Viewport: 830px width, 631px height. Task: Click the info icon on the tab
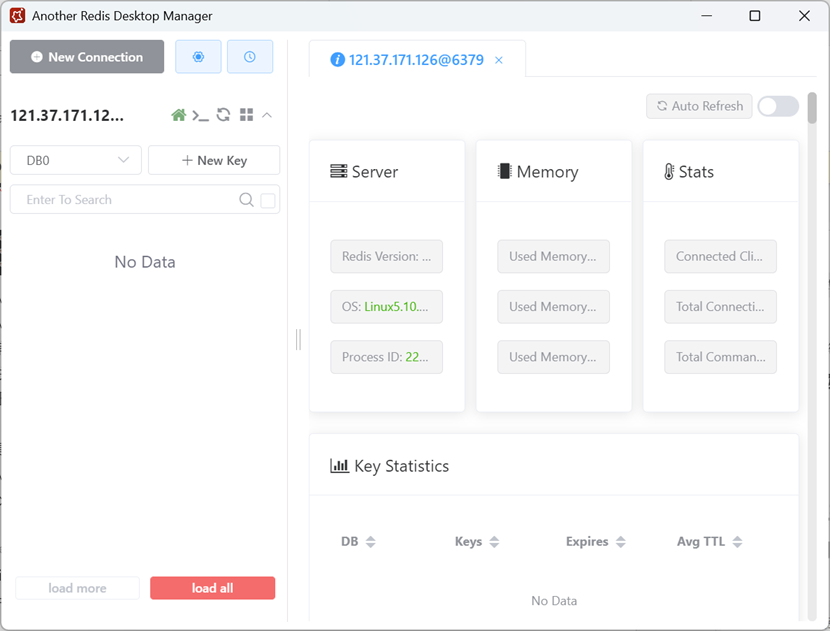337,60
